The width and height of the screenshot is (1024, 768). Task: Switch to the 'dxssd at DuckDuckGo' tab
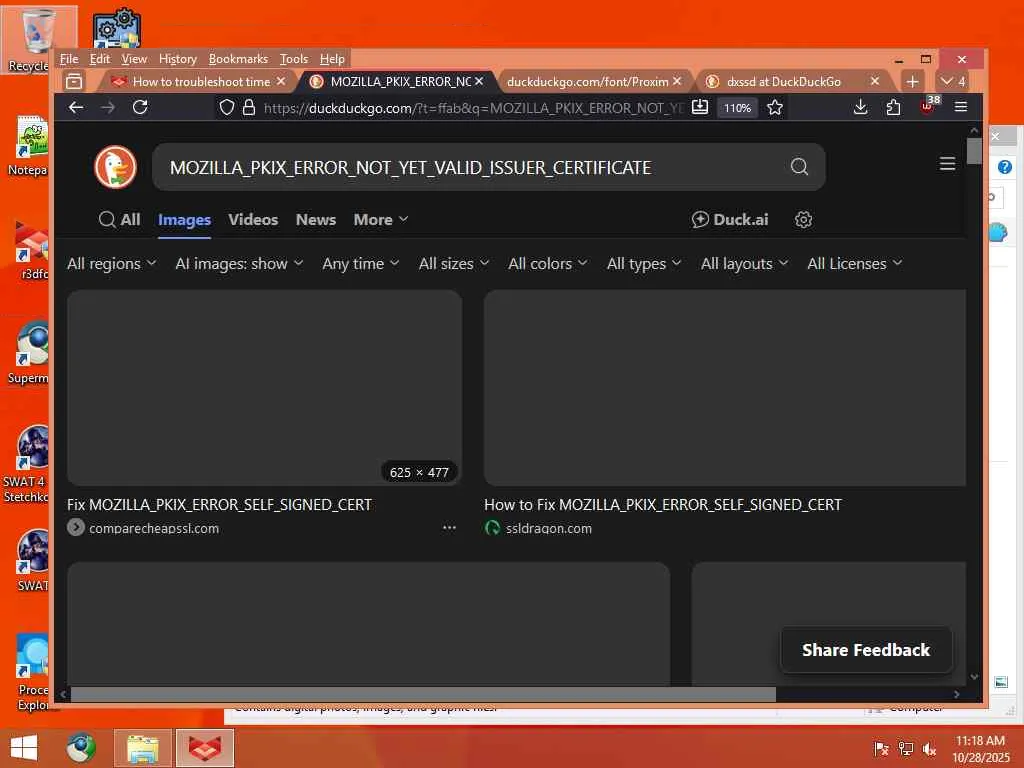784,82
